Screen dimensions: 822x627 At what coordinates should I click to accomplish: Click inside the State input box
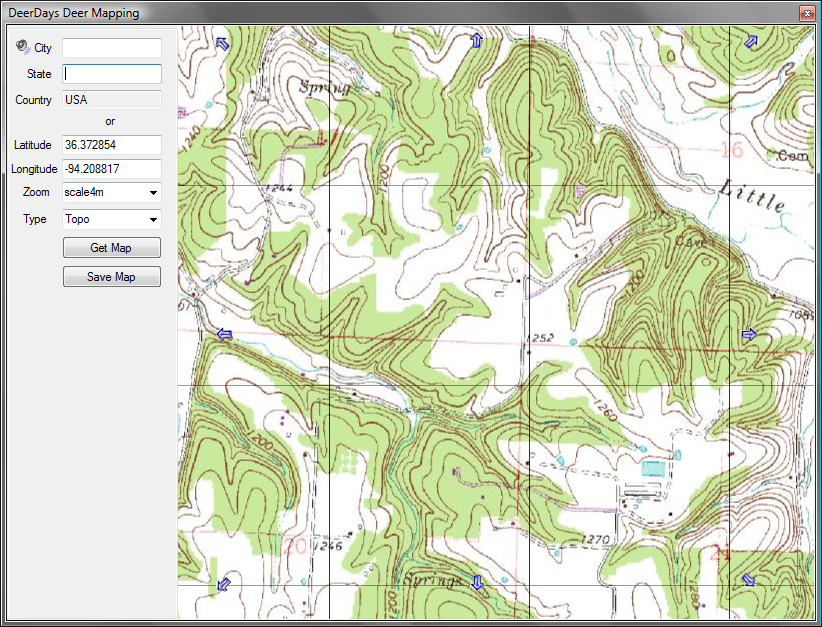click(x=111, y=74)
